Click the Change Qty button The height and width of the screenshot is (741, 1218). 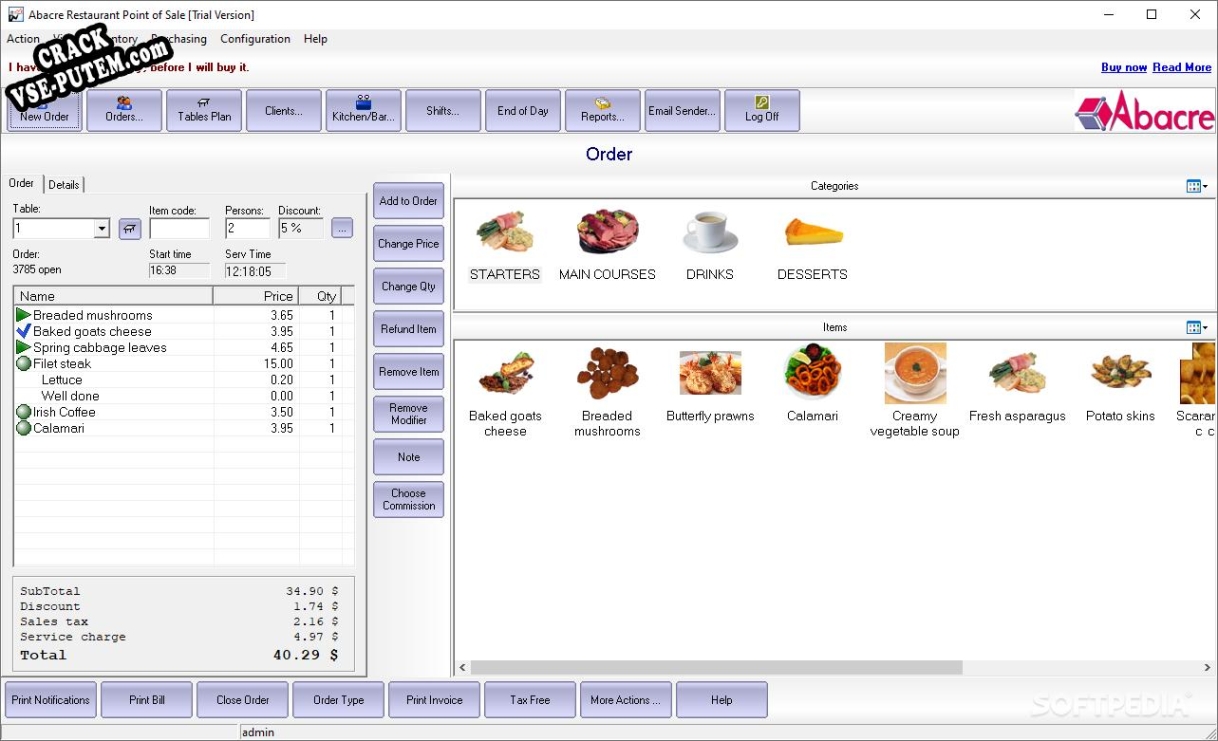(x=408, y=286)
